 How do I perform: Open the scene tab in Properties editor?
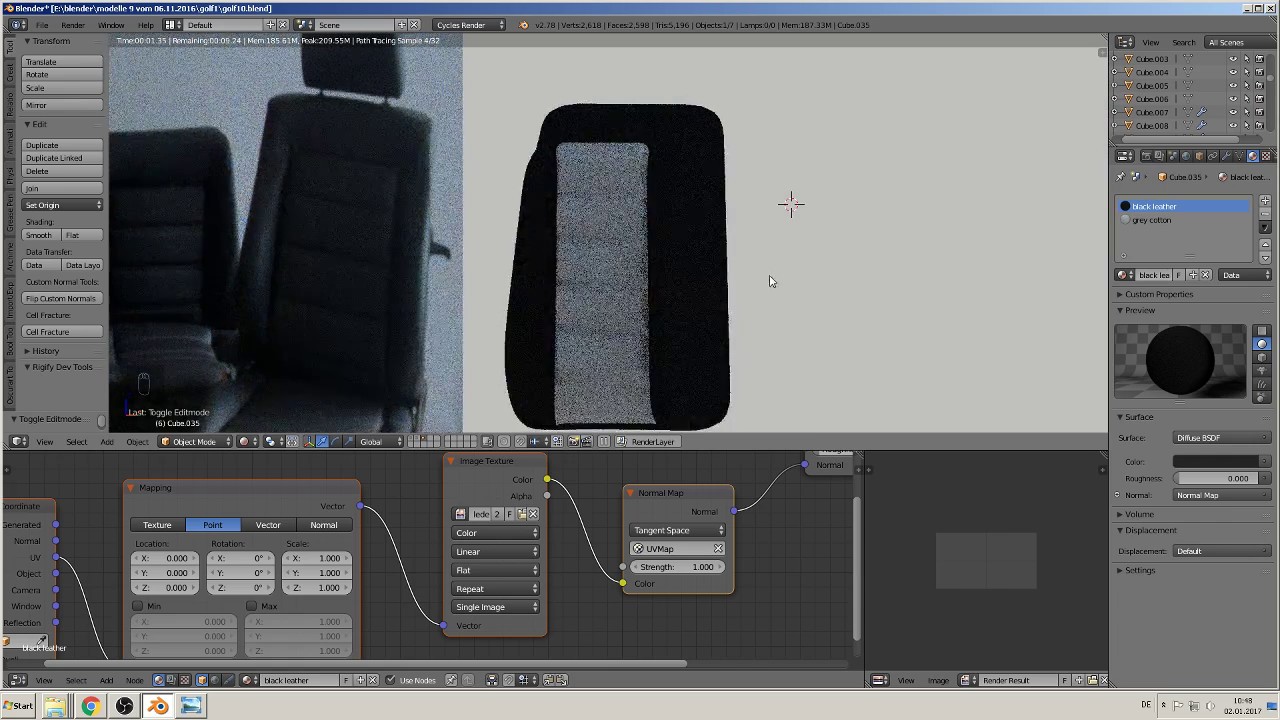point(1172,156)
